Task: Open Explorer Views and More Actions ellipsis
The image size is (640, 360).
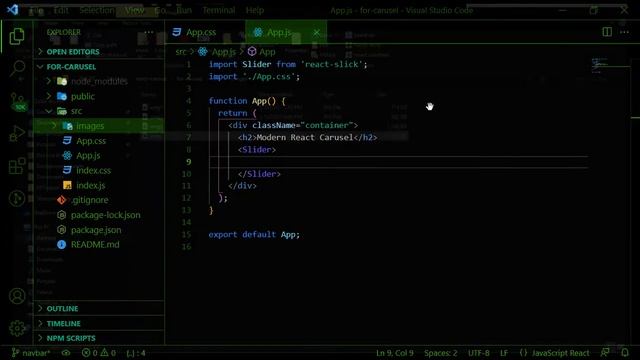Action: tap(149, 32)
